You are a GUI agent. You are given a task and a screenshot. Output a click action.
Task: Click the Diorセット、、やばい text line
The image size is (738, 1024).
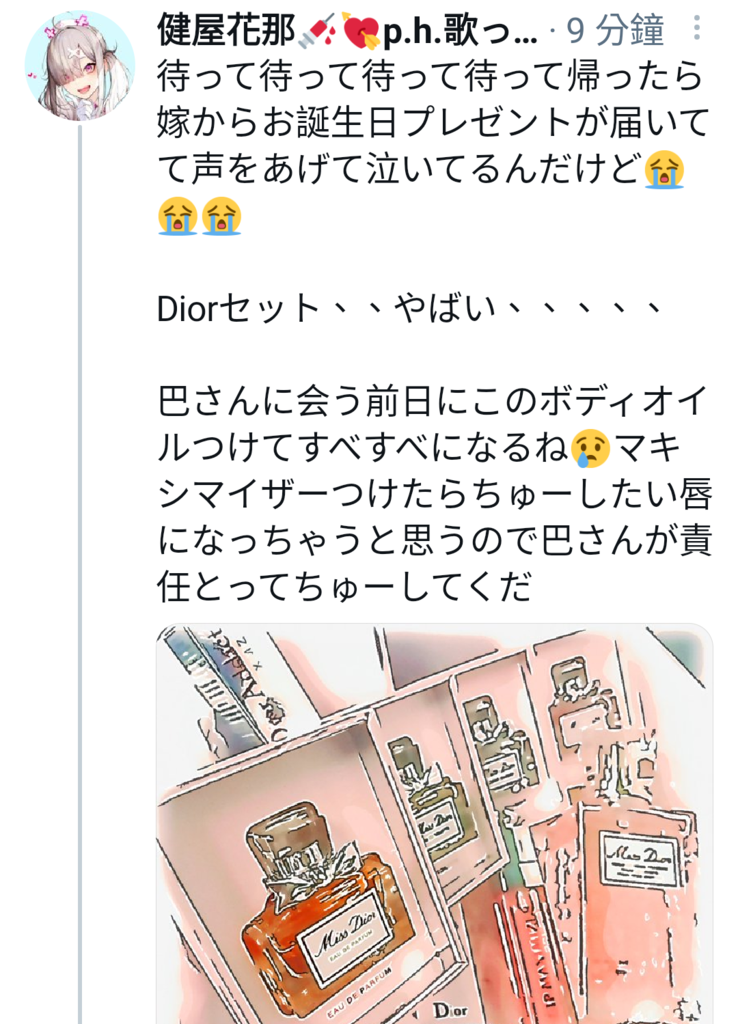410,308
